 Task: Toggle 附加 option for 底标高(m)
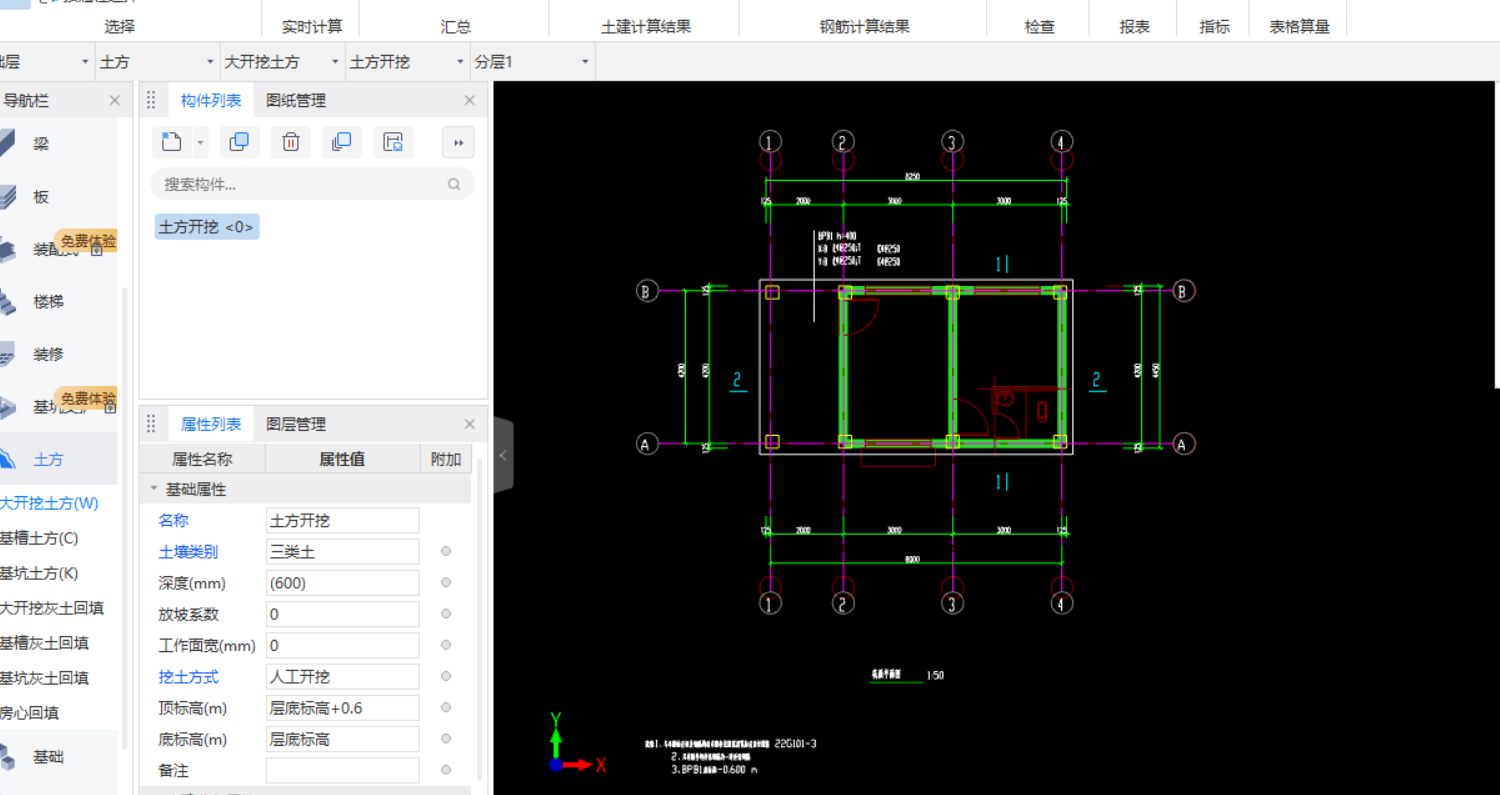446,739
